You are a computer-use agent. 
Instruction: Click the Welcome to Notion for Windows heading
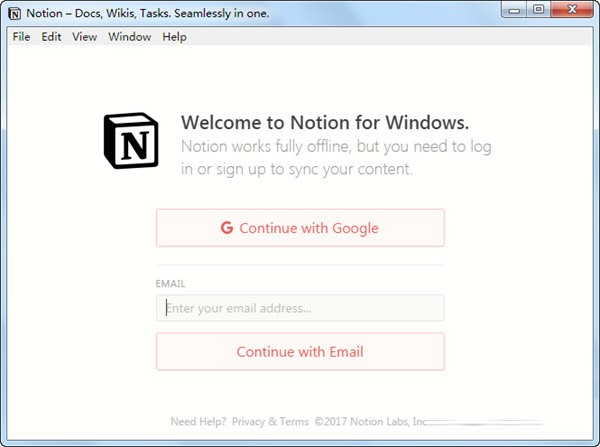tap(325, 123)
